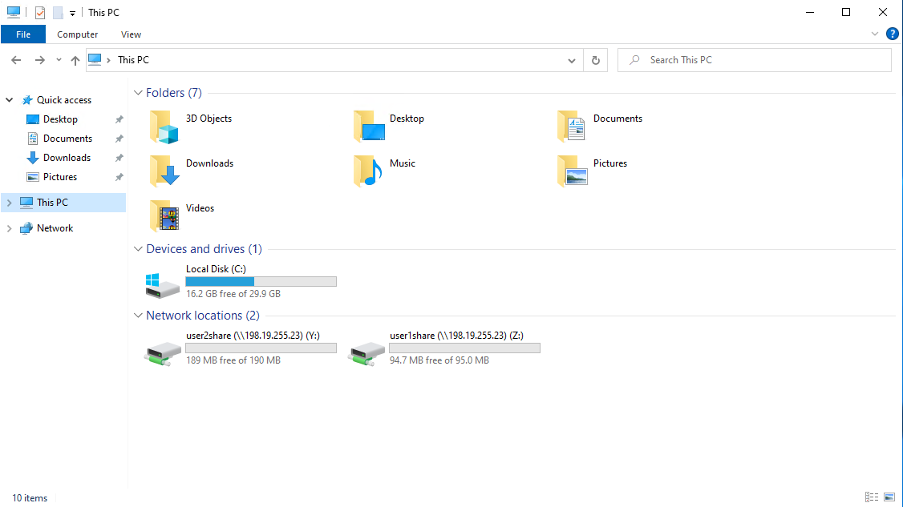Select Pictures in Quick access
This screenshot has width=904, height=508.
(59, 177)
